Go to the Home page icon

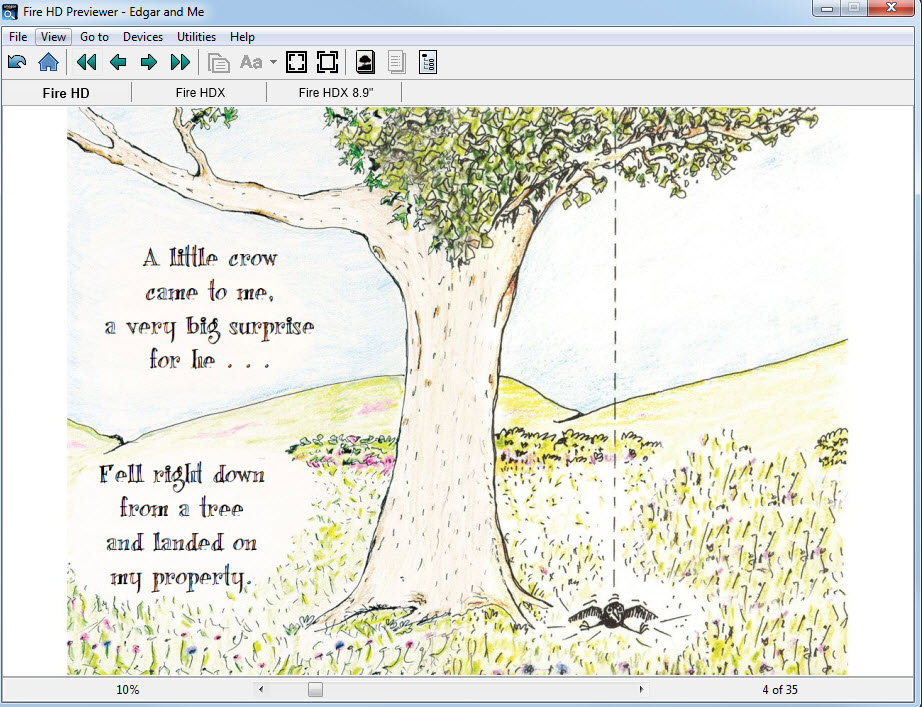[x=48, y=63]
